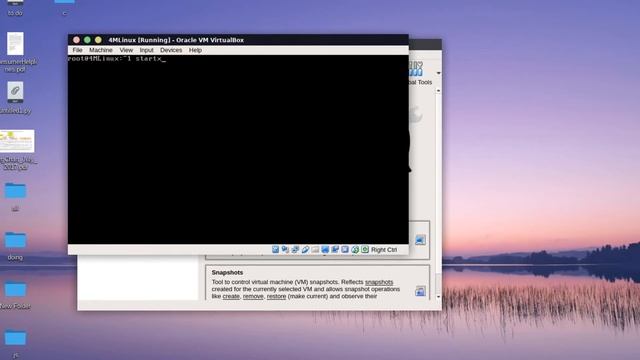Select the 'New Folder' desktop folder
640x360 pixels.
pos(15,295)
